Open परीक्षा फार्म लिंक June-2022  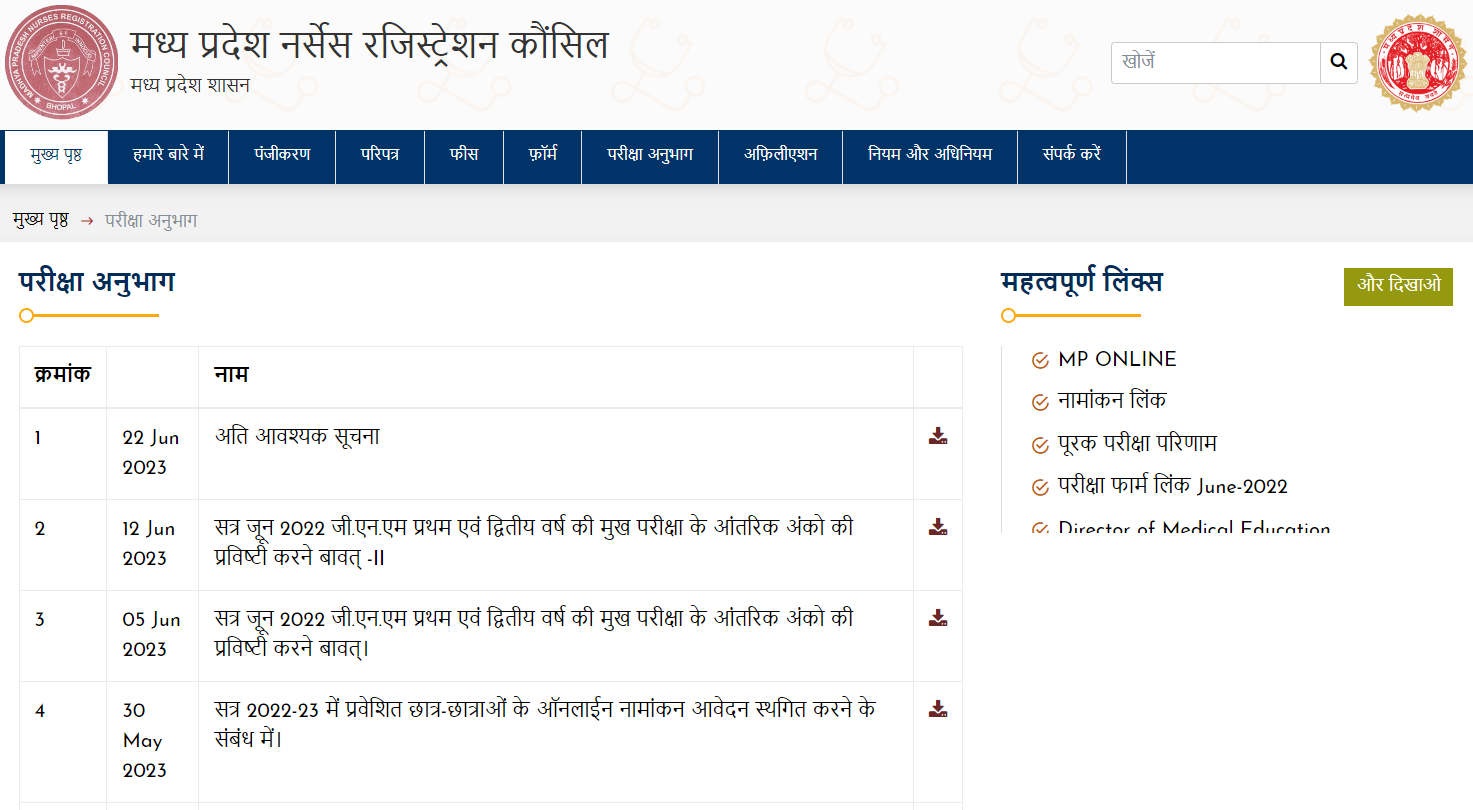[1173, 487]
